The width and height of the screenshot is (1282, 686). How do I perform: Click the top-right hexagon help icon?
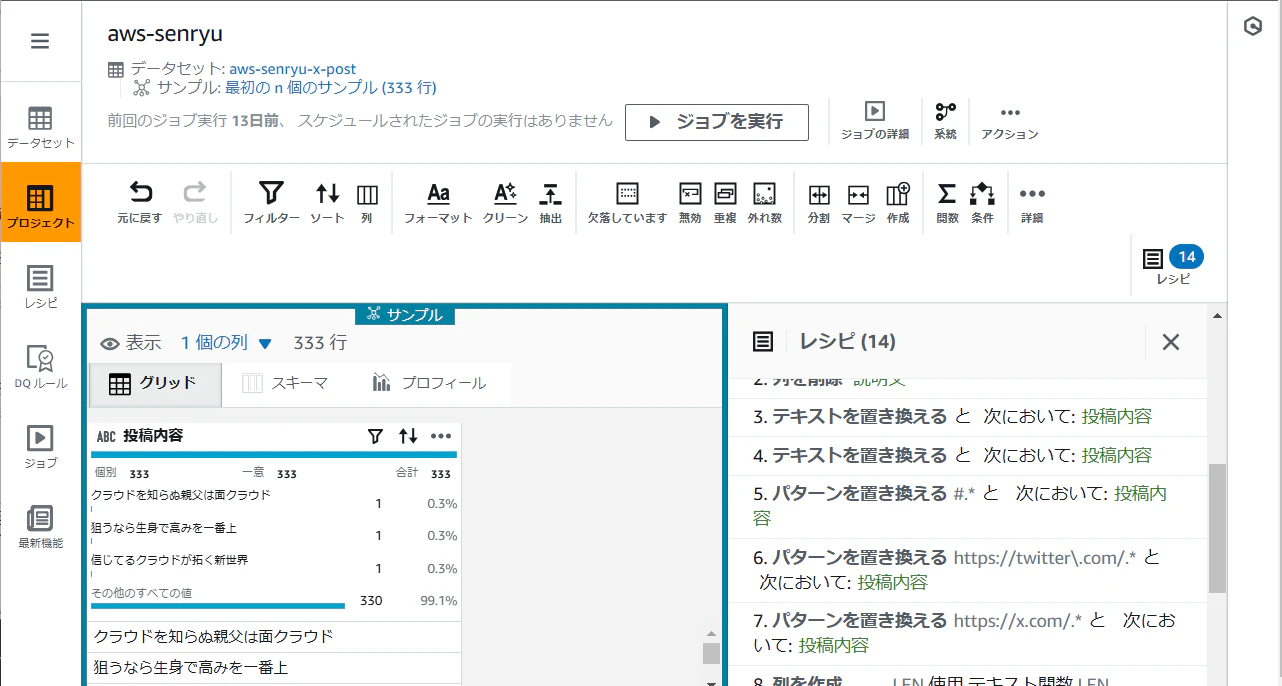point(1253,27)
